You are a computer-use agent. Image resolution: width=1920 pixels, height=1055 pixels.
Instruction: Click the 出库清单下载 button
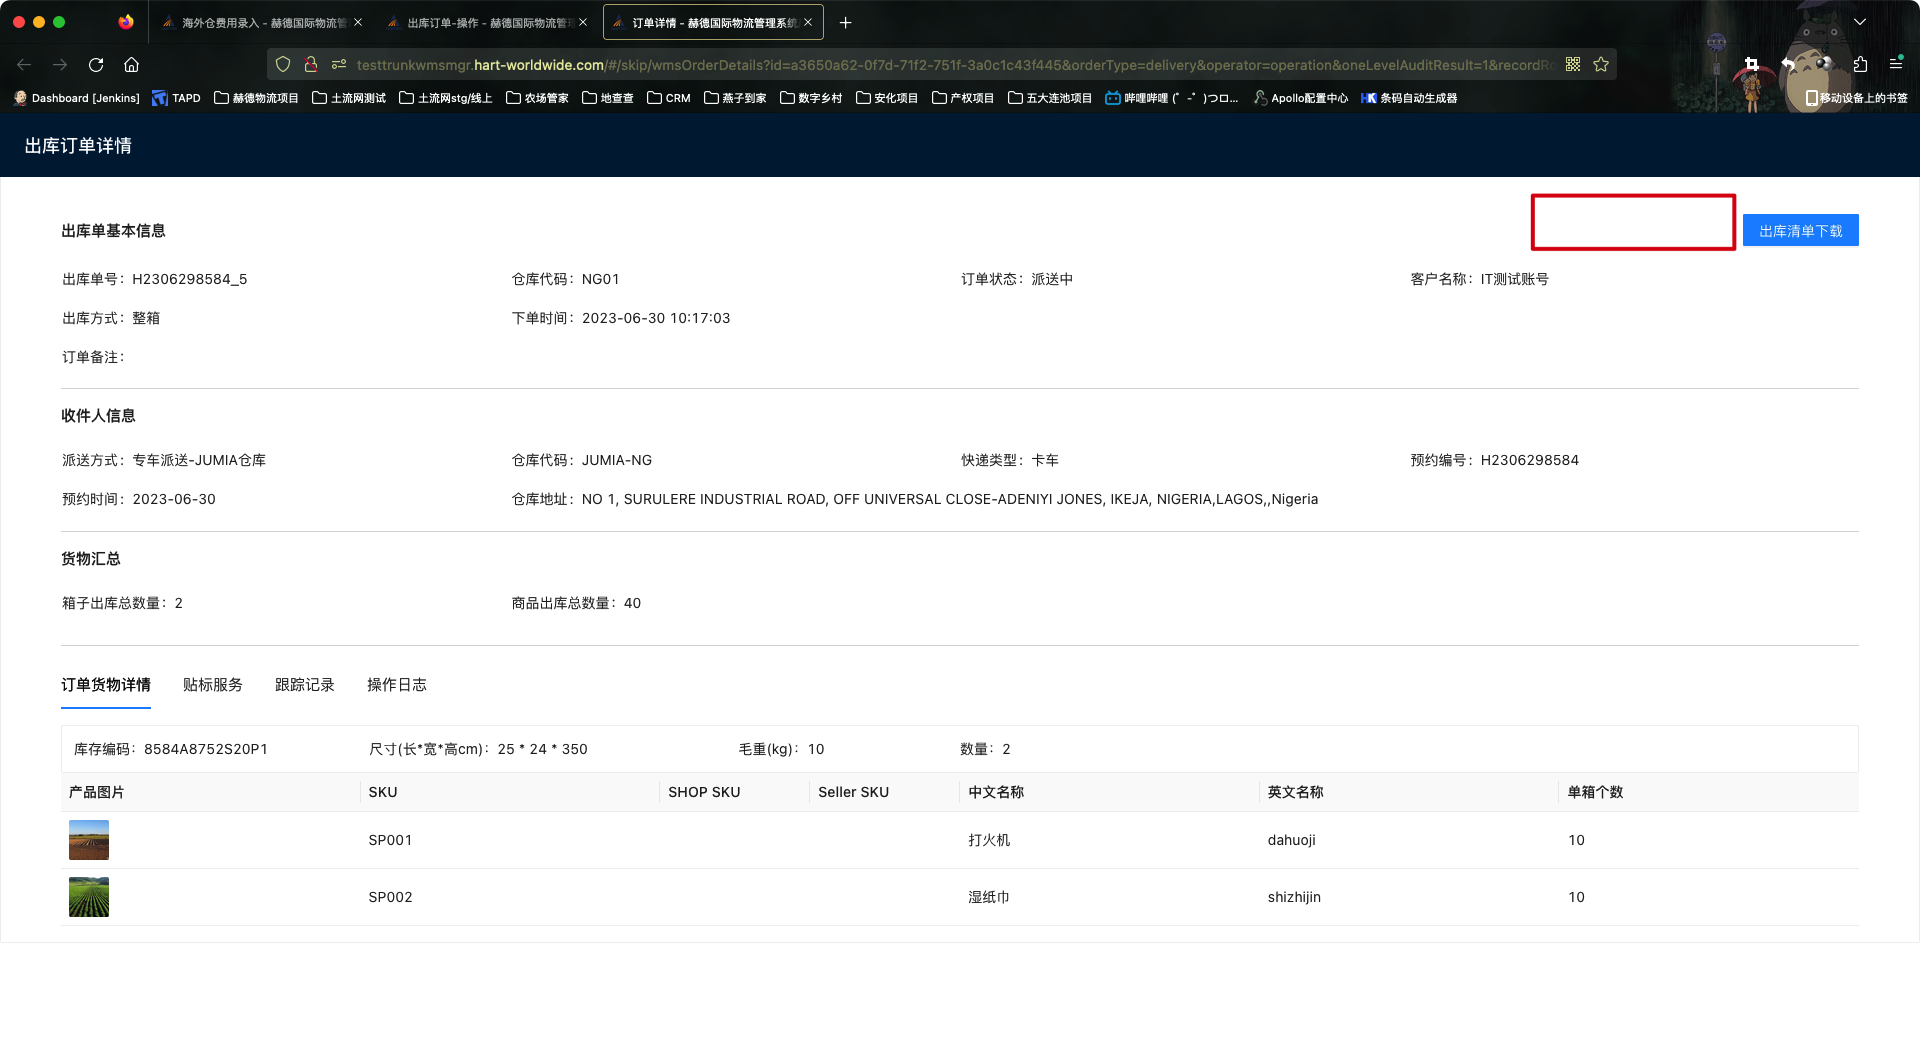click(1800, 231)
